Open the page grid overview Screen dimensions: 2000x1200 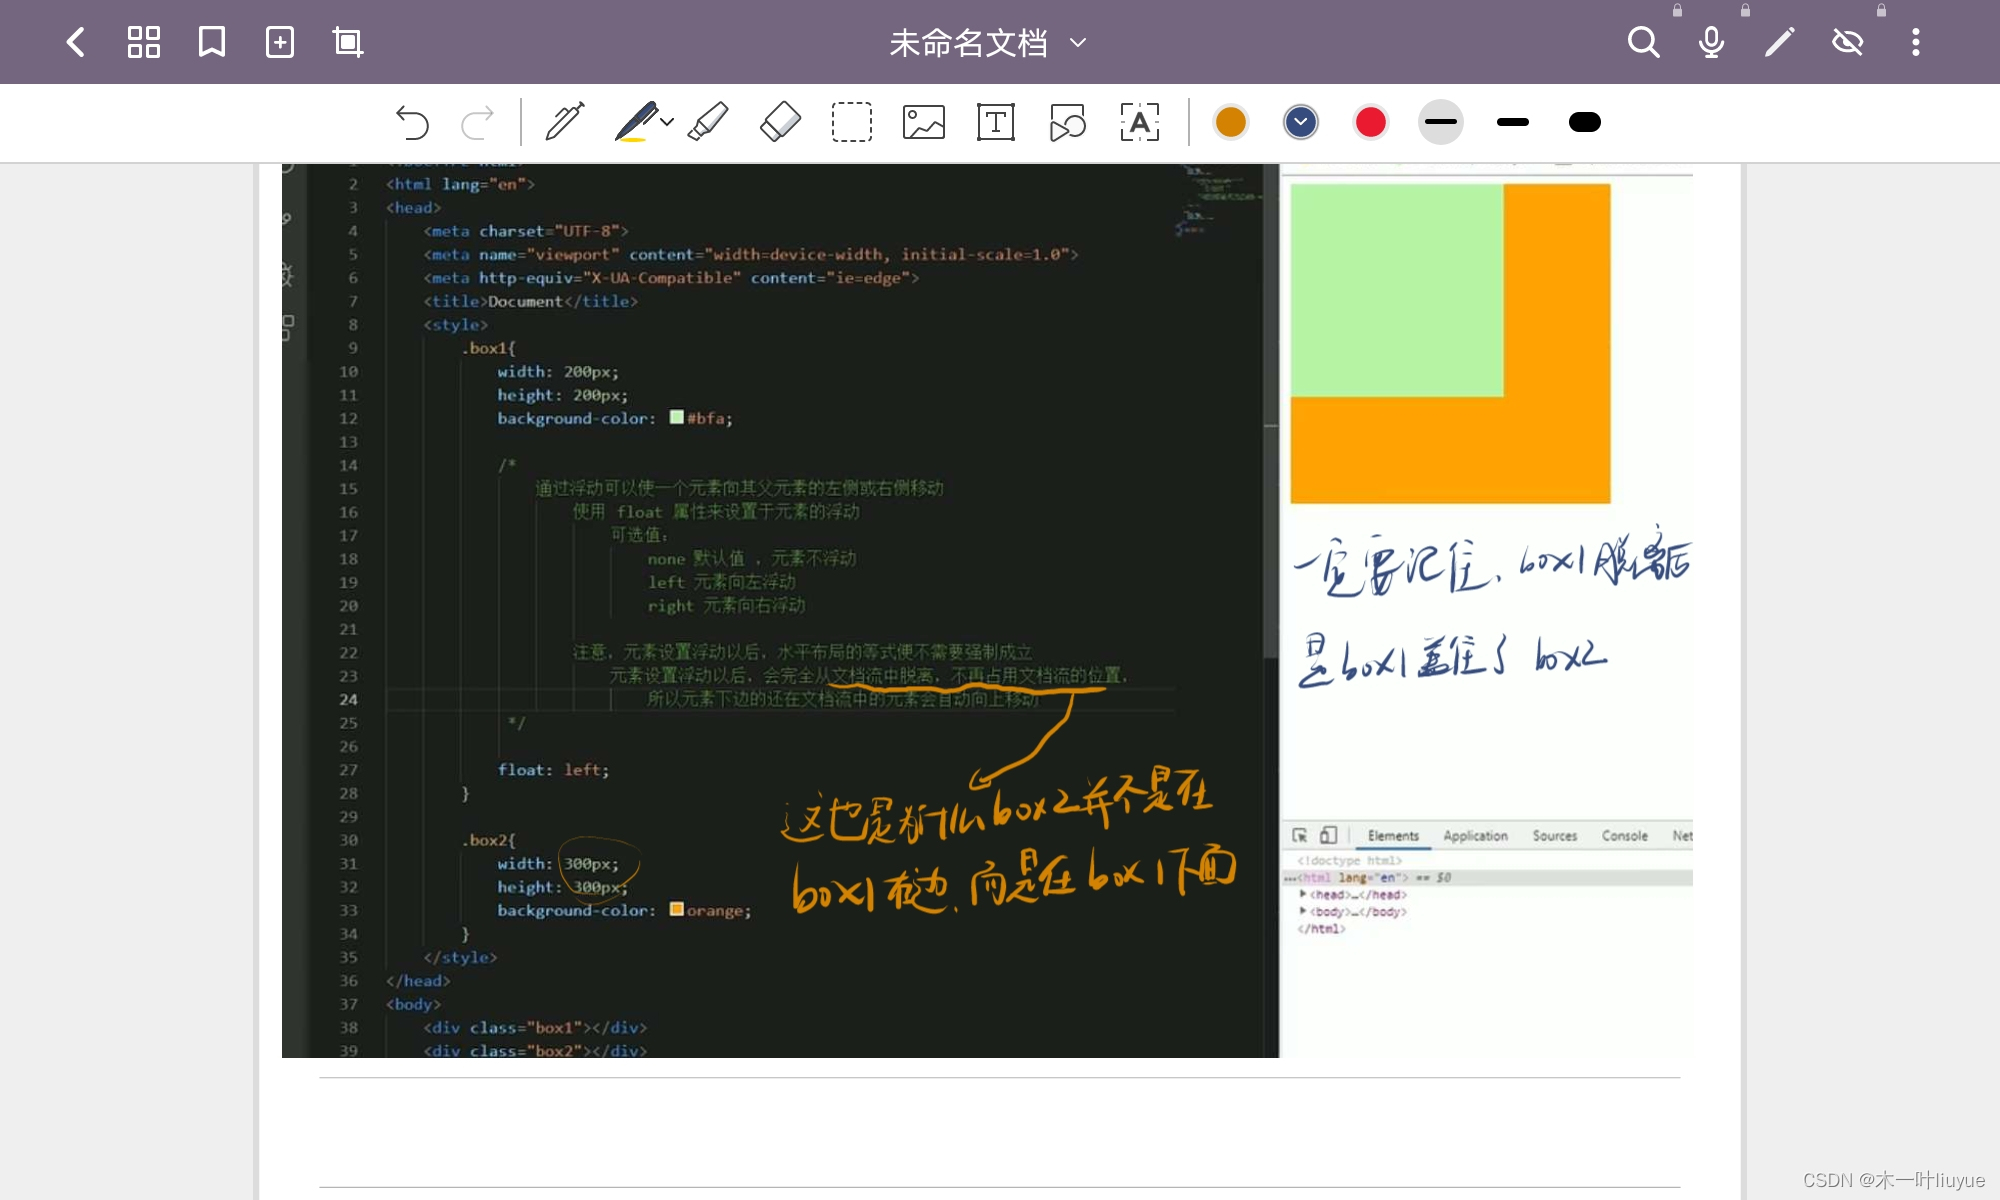click(x=144, y=42)
